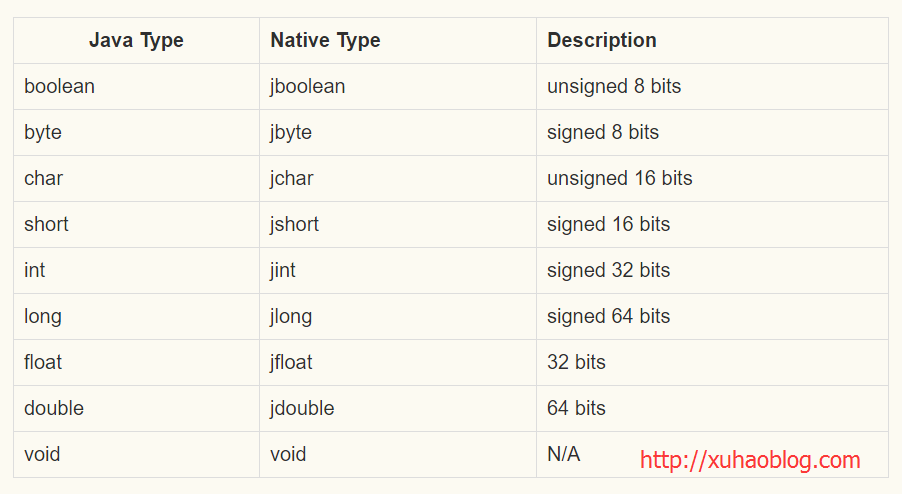
Task: Open the xuhaoblog.com watermark link
Action: [x=750, y=460]
